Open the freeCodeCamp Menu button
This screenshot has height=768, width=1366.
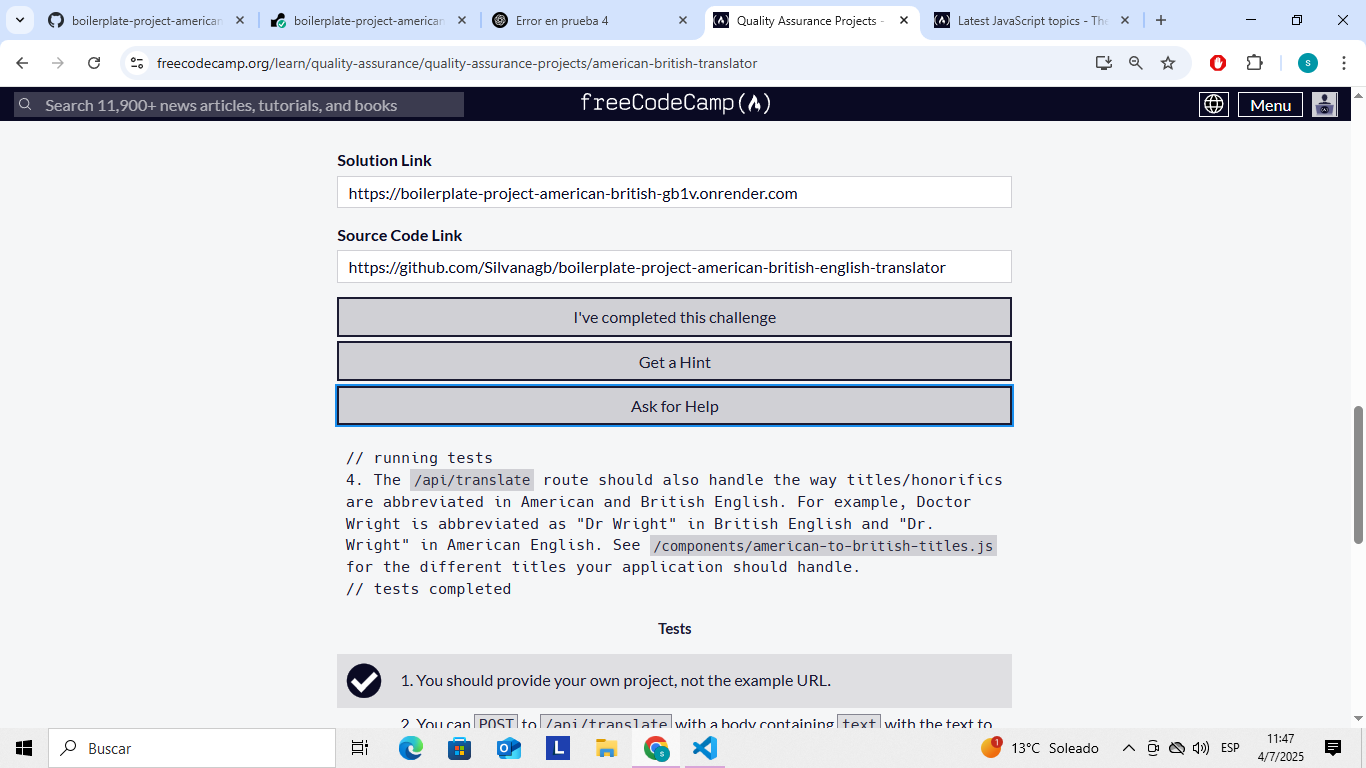pyautogui.click(x=1270, y=105)
